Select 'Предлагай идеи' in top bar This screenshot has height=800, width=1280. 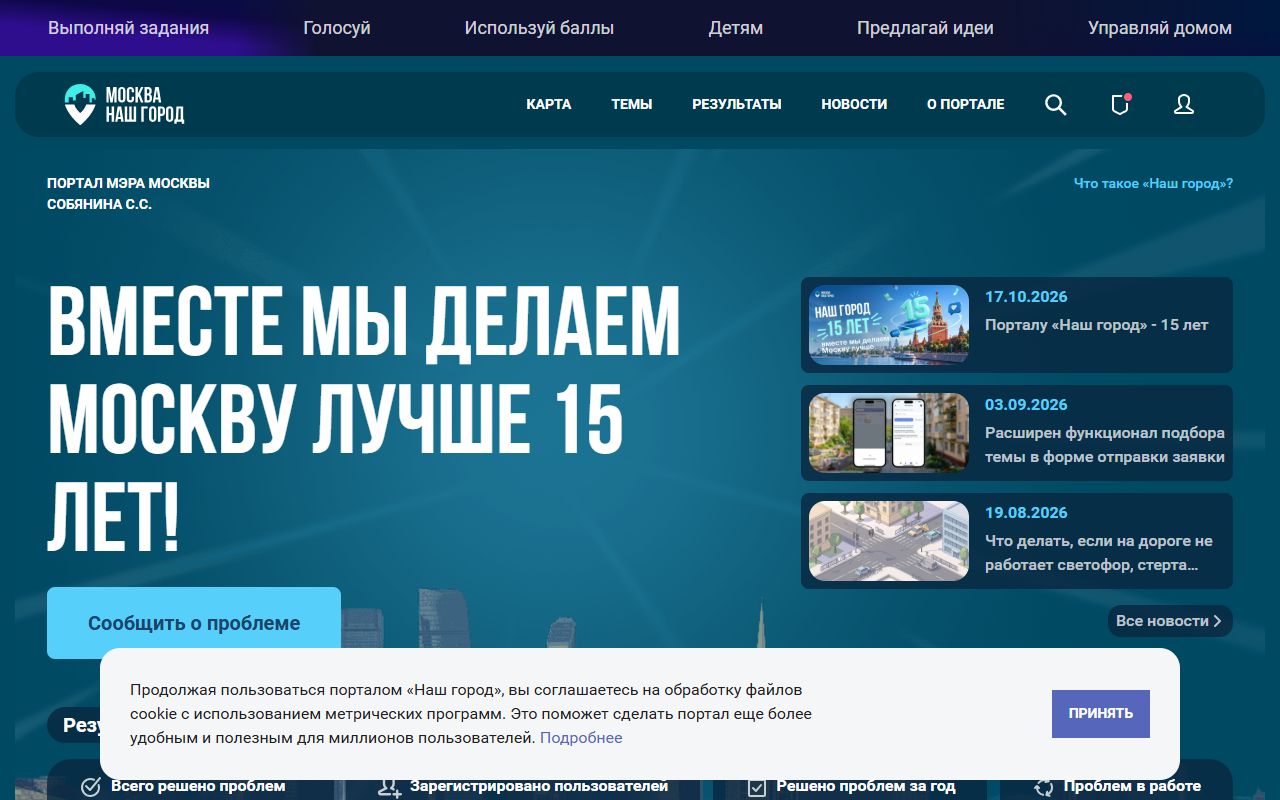pos(925,28)
